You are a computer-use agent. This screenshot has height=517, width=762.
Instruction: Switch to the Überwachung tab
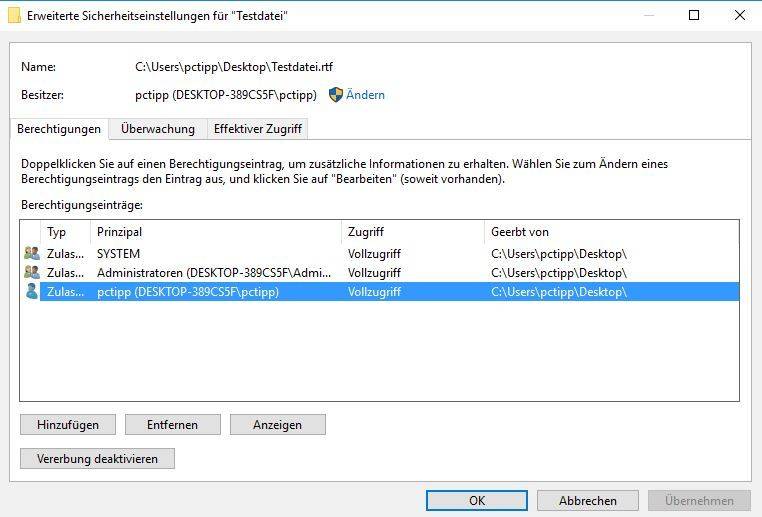[x=158, y=129]
